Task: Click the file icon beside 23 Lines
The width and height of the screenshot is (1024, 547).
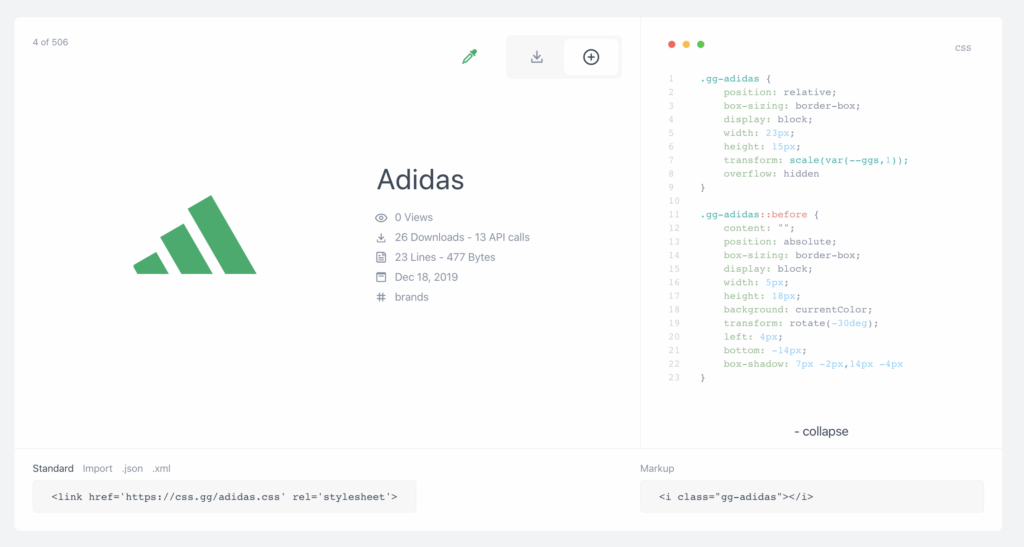Action: pyautogui.click(x=381, y=257)
